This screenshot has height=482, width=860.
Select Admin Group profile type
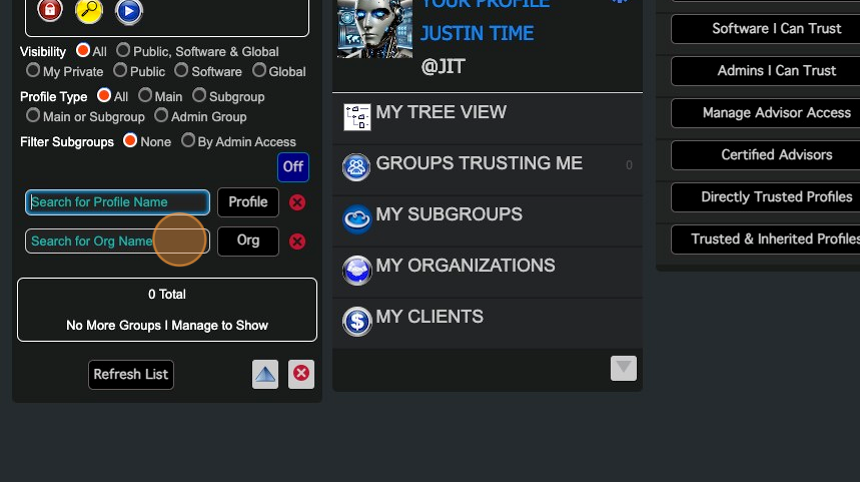pyautogui.click(x=161, y=115)
